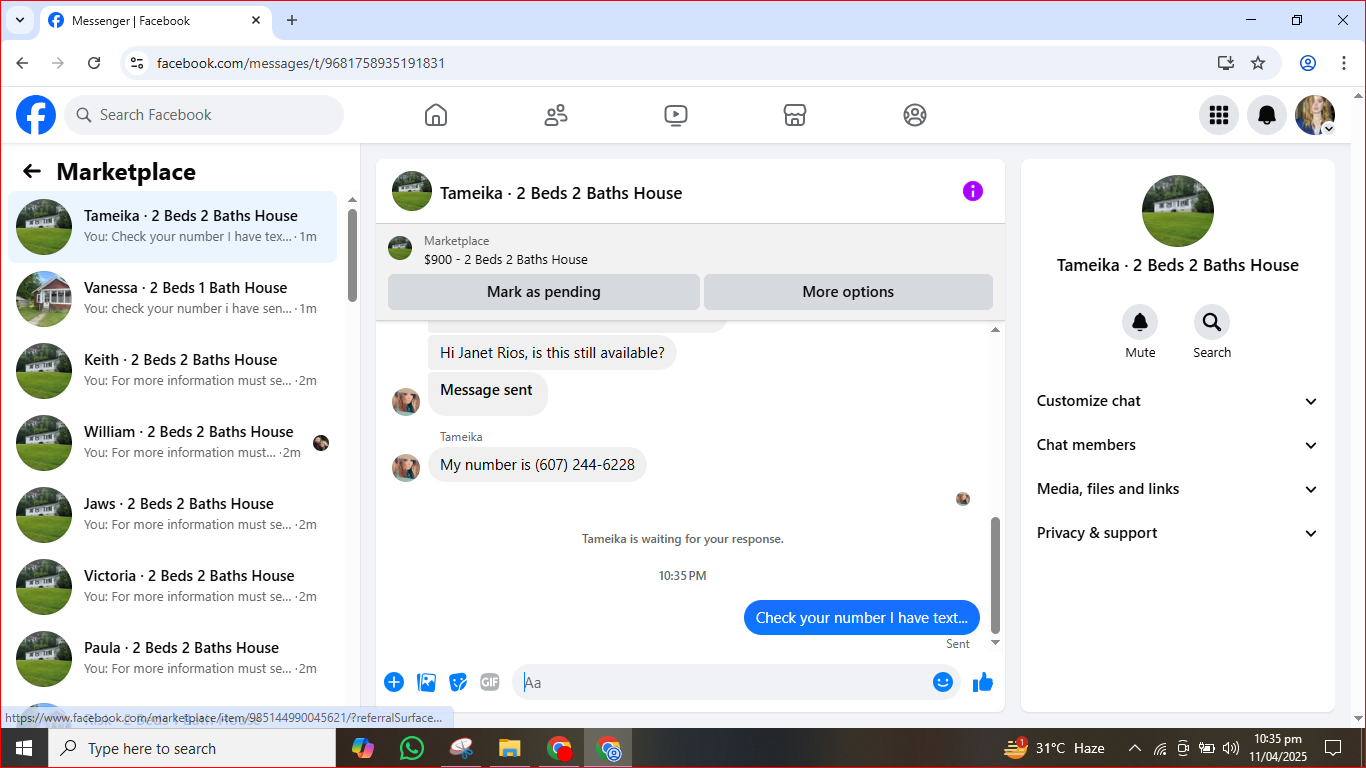Click the large listing photo in right panel
The image size is (1366, 768).
coord(1178,211)
